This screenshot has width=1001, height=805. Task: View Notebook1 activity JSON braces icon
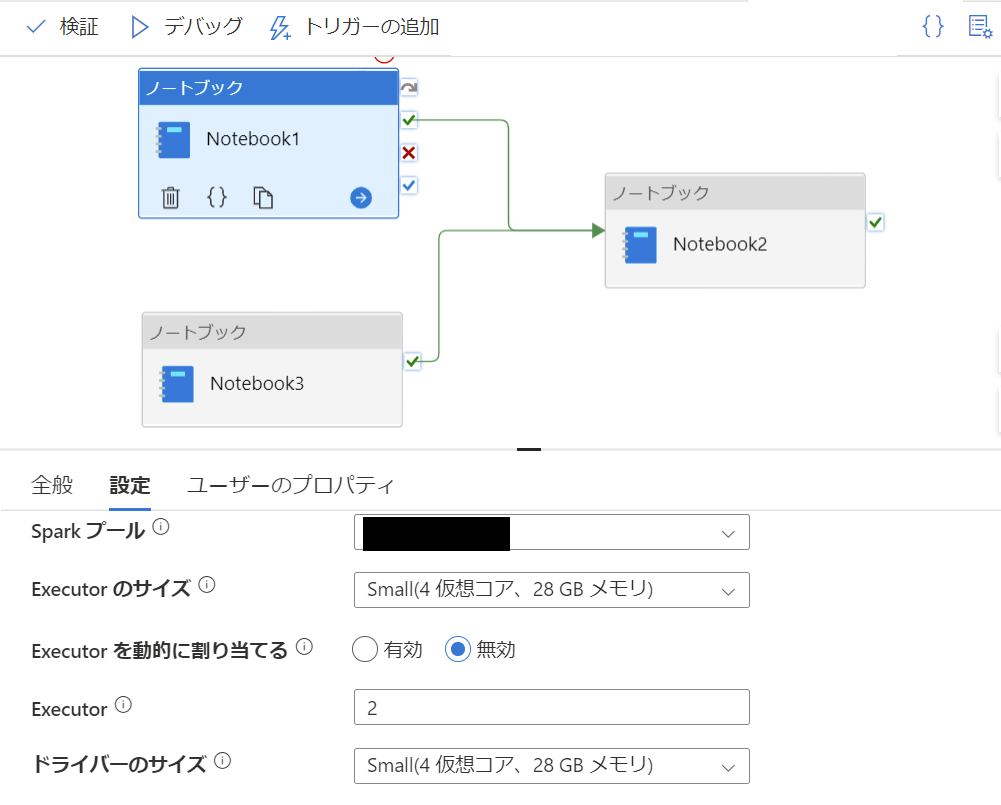[x=217, y=197]
